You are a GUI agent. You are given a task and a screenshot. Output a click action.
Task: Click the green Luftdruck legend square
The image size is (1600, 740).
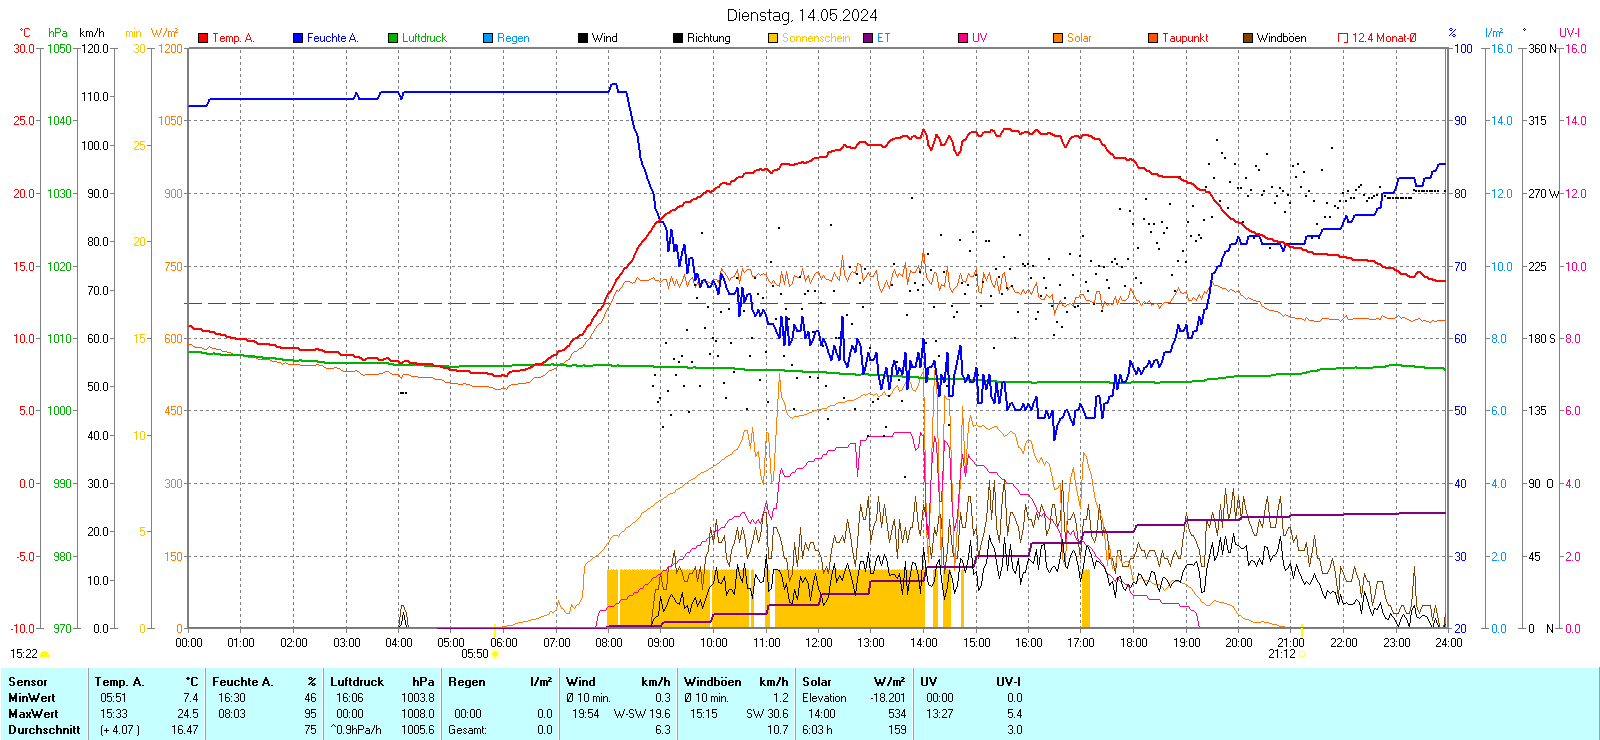coord(393,38)
